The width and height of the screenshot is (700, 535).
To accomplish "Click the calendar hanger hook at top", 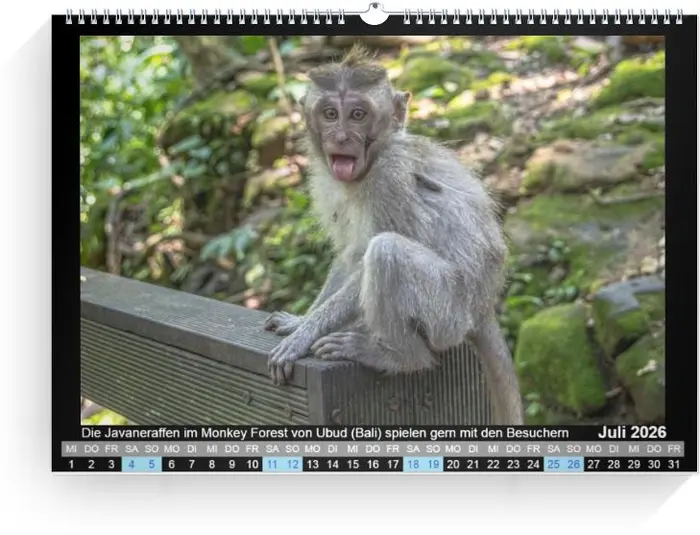I will 373,14.
